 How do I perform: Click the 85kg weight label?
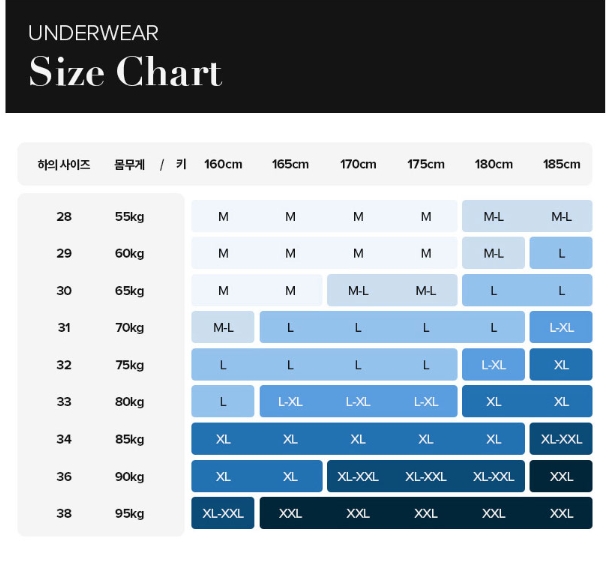(x=129, y=439)
